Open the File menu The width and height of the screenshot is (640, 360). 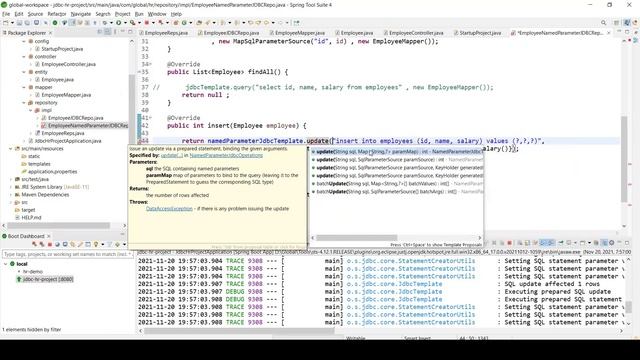click(6, 14)
